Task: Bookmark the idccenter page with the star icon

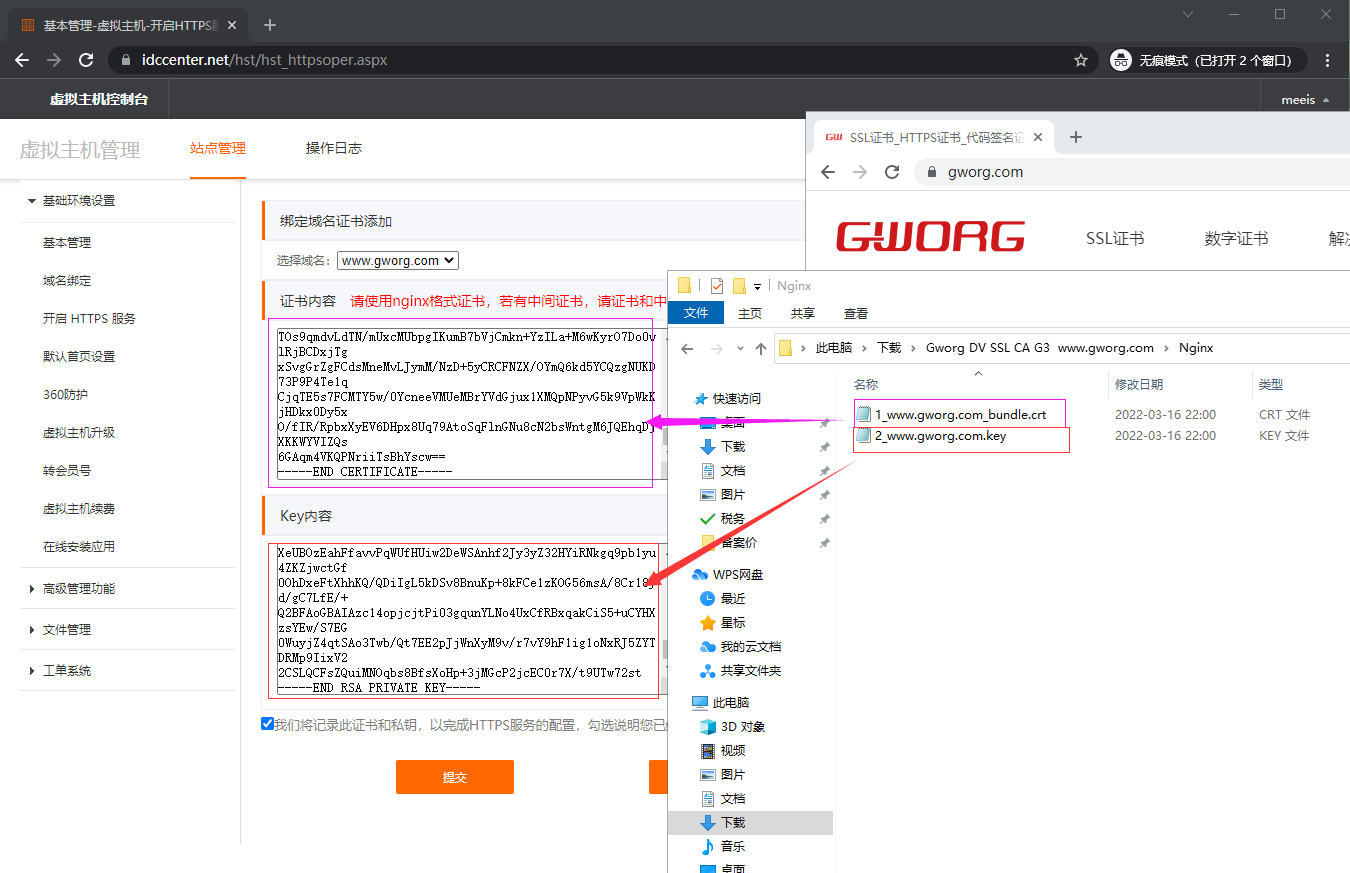Action: pyautogui.click(x=1081, y=60)
